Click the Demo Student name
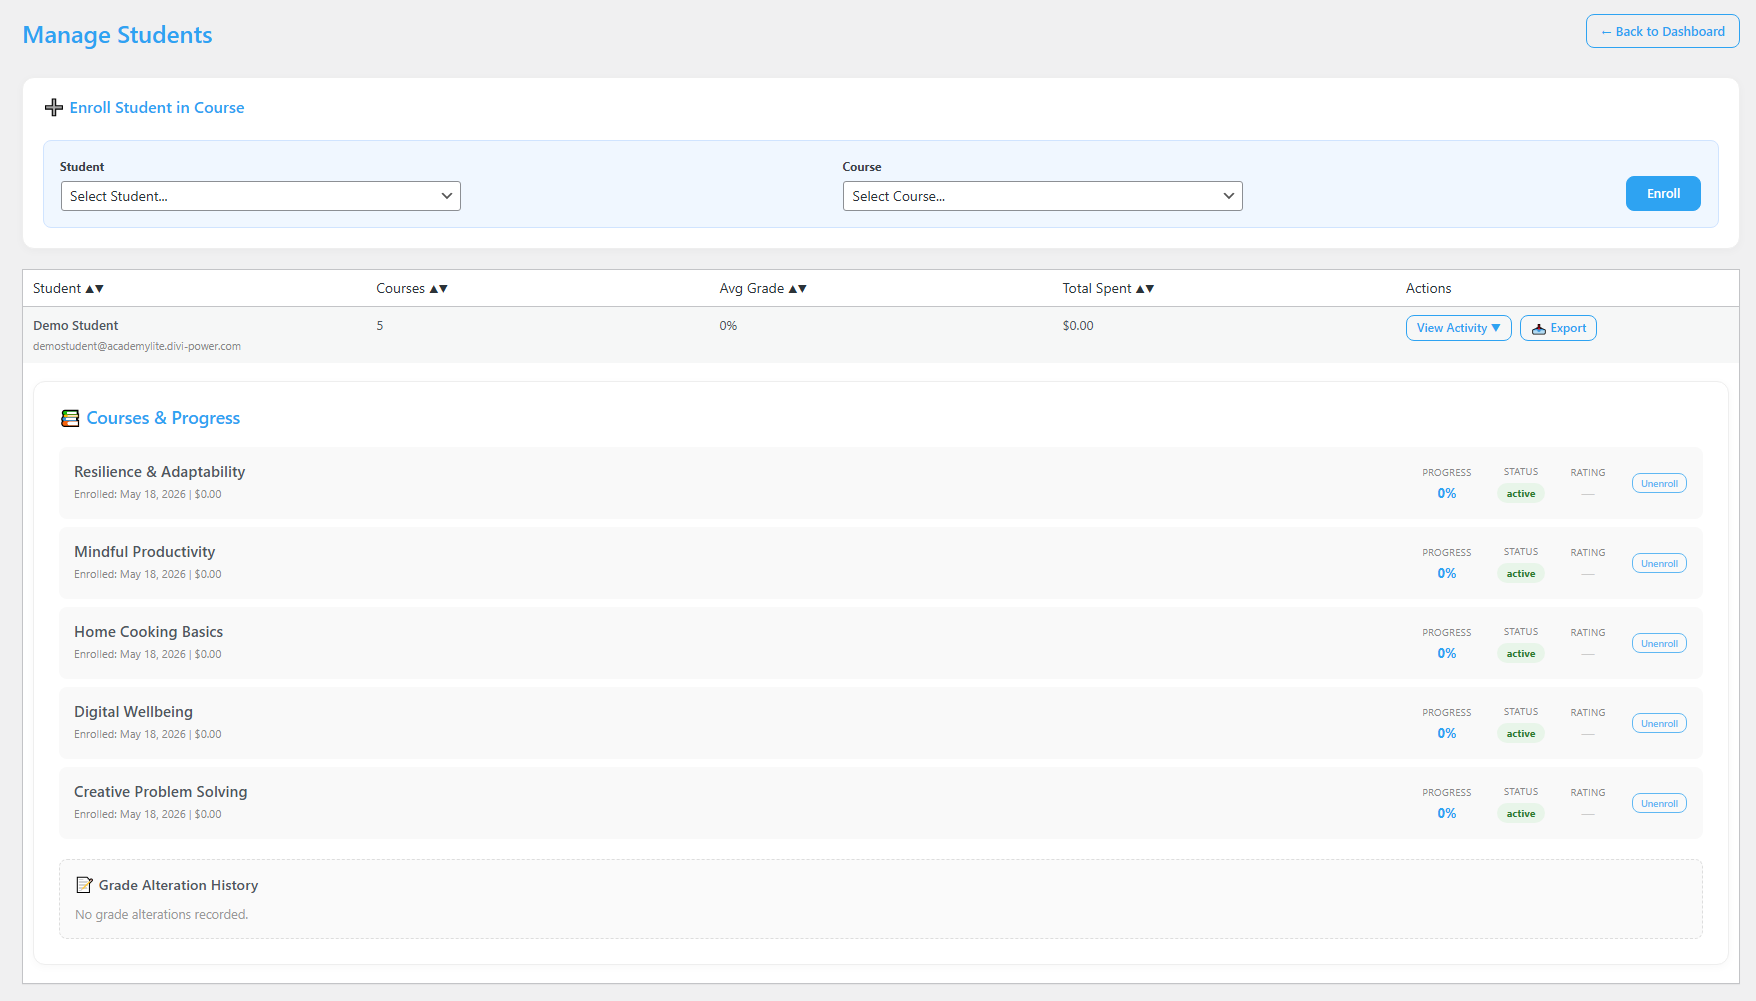 76,326
